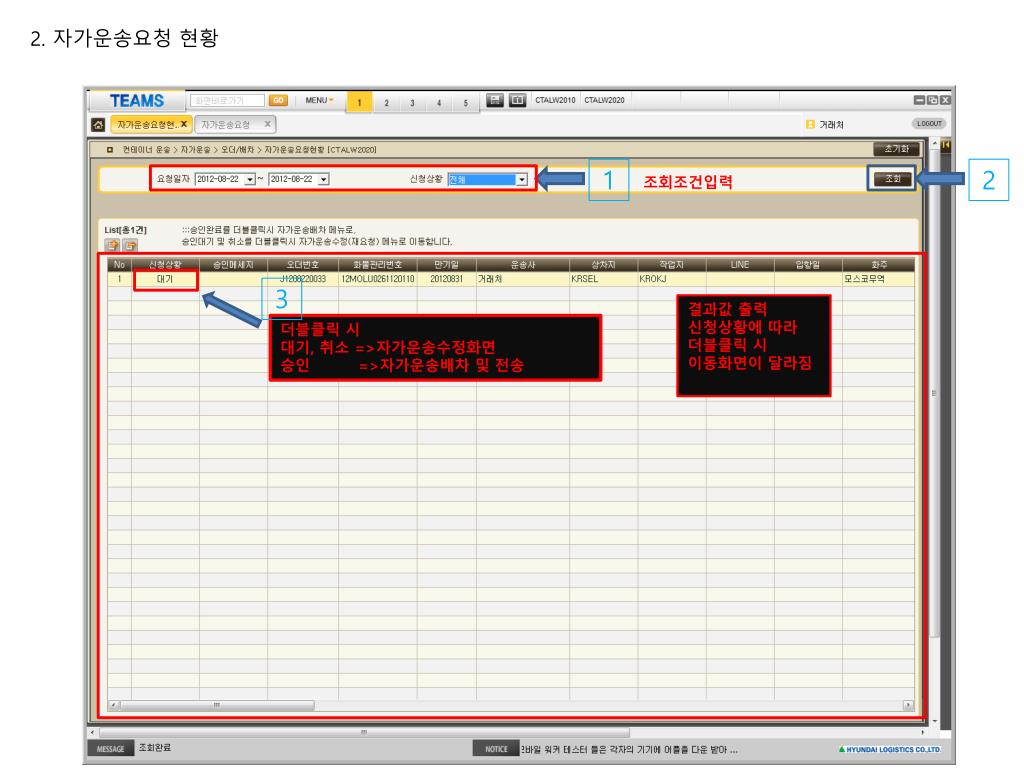Click the Hyundai Logistics logo
This screenshot has width=1024, height=768.
(889, 750)
